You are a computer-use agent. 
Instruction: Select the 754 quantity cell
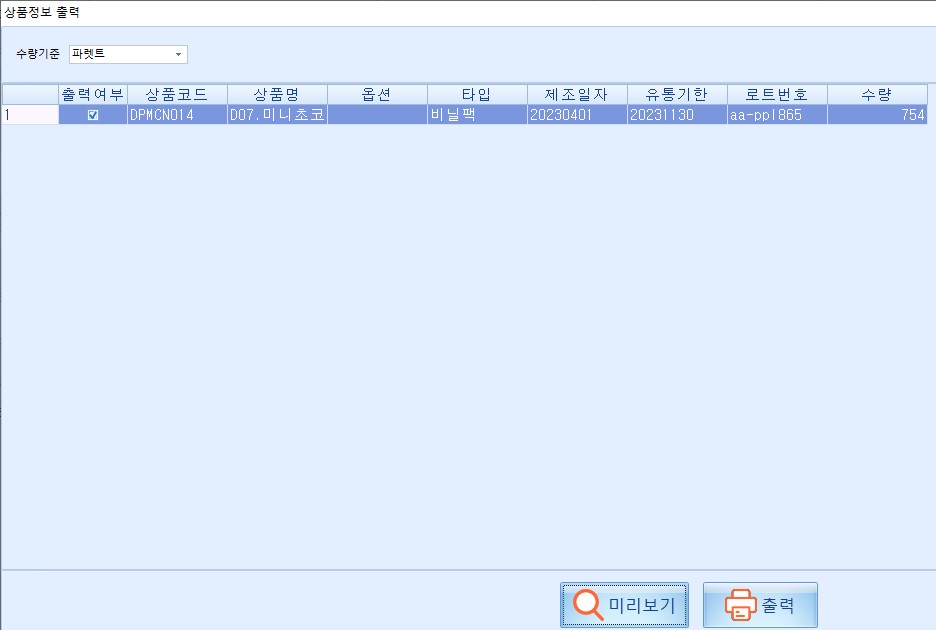(878, 115)
